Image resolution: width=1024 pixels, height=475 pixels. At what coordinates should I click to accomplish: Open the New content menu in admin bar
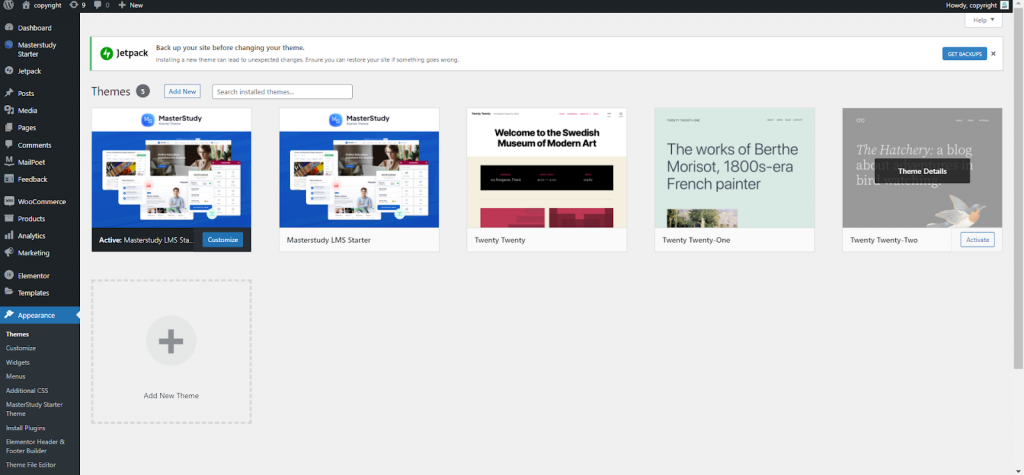pyautogui.click(x=130, y=5)
